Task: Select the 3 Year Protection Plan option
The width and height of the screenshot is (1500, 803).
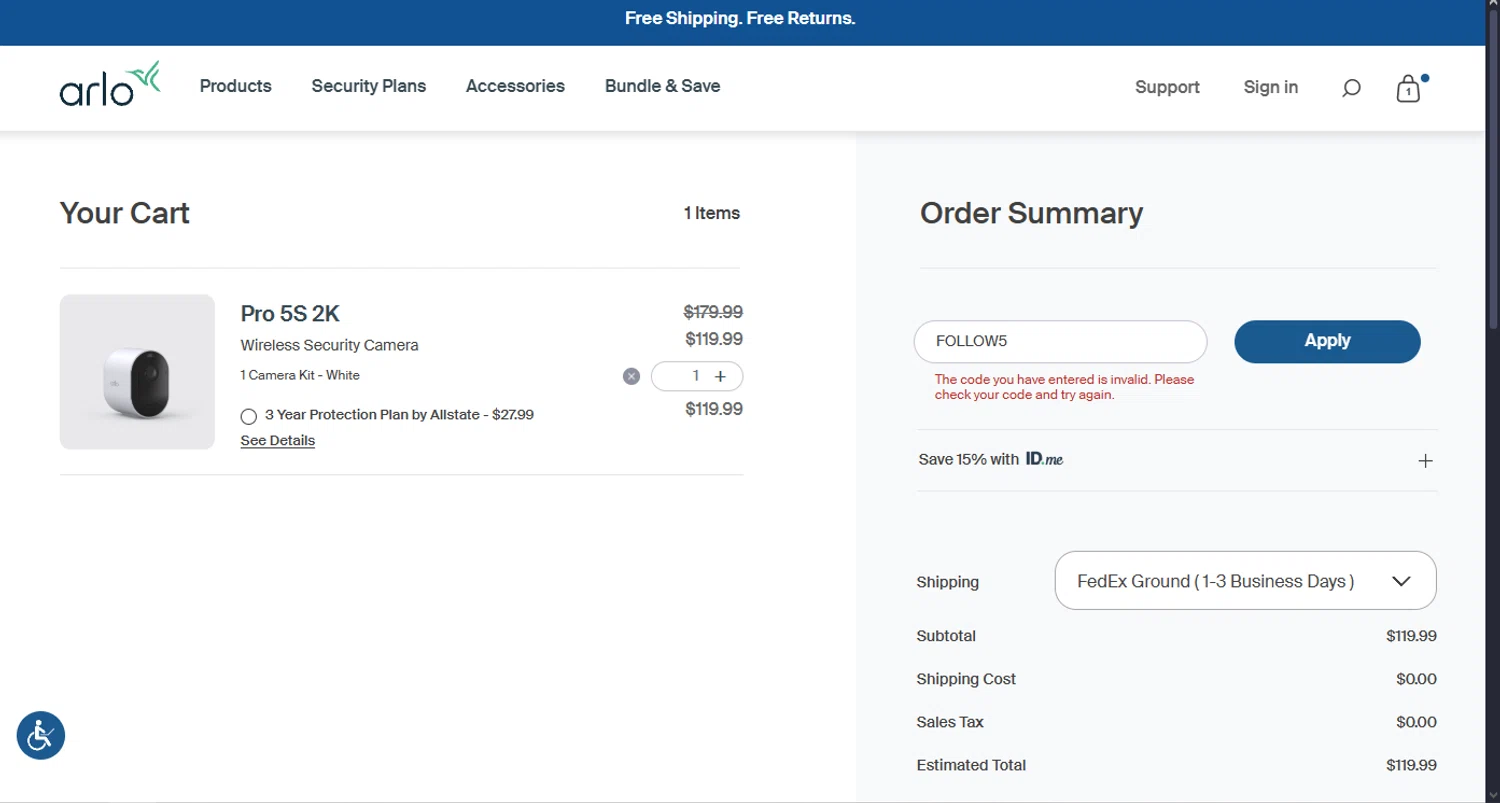Action: click(x=249, y=416)
